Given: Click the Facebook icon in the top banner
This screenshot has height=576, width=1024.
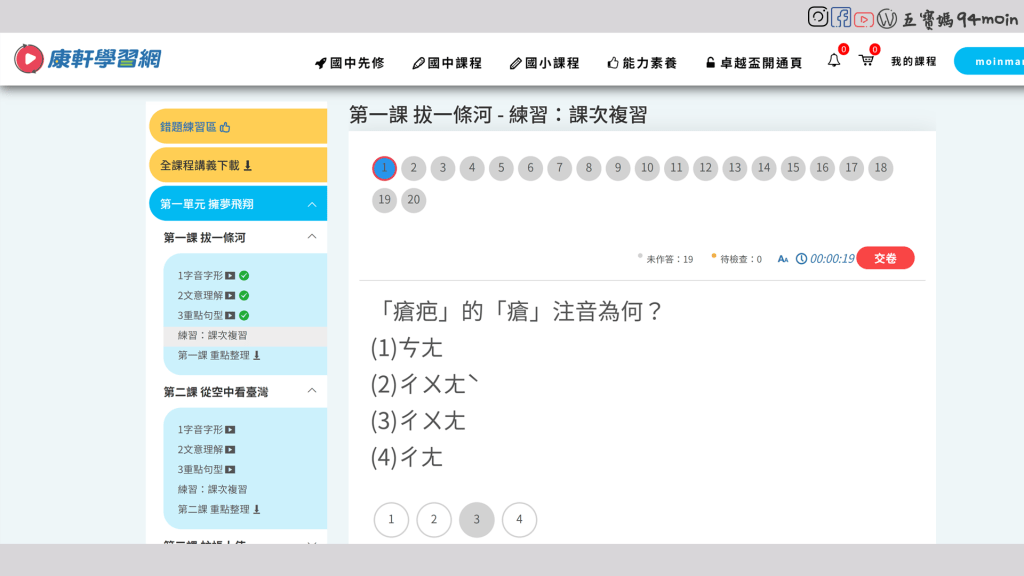Looking at the screenshot, I should tap(841, 17).
